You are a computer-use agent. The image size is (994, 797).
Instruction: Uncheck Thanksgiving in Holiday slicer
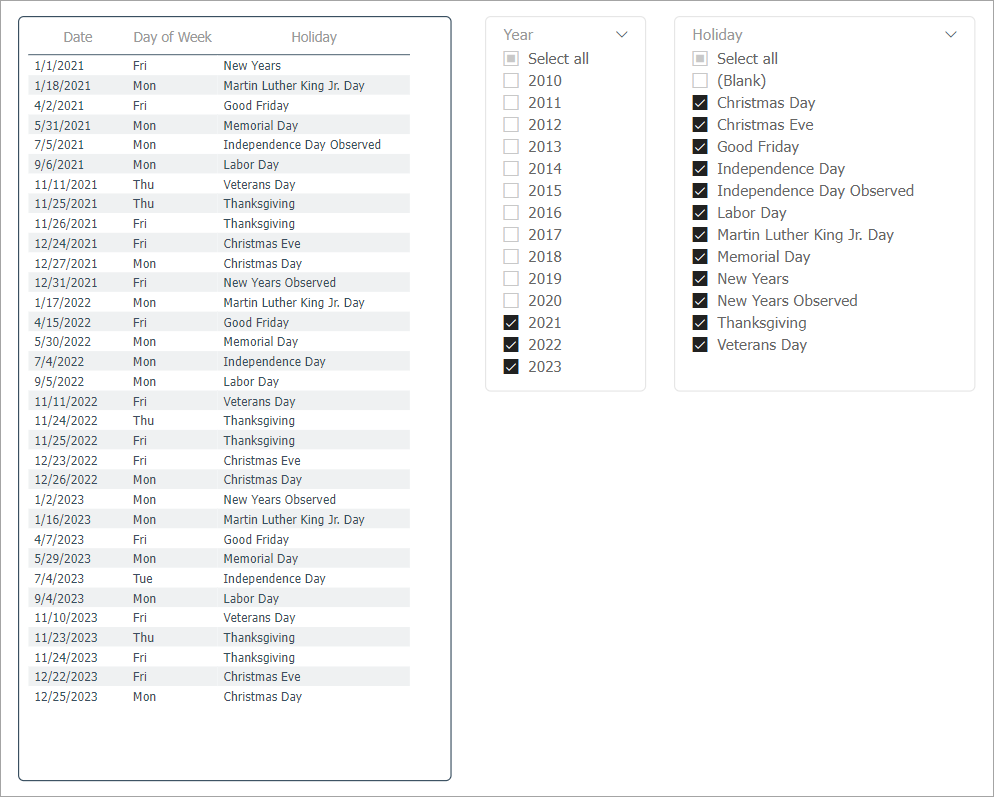700,323
